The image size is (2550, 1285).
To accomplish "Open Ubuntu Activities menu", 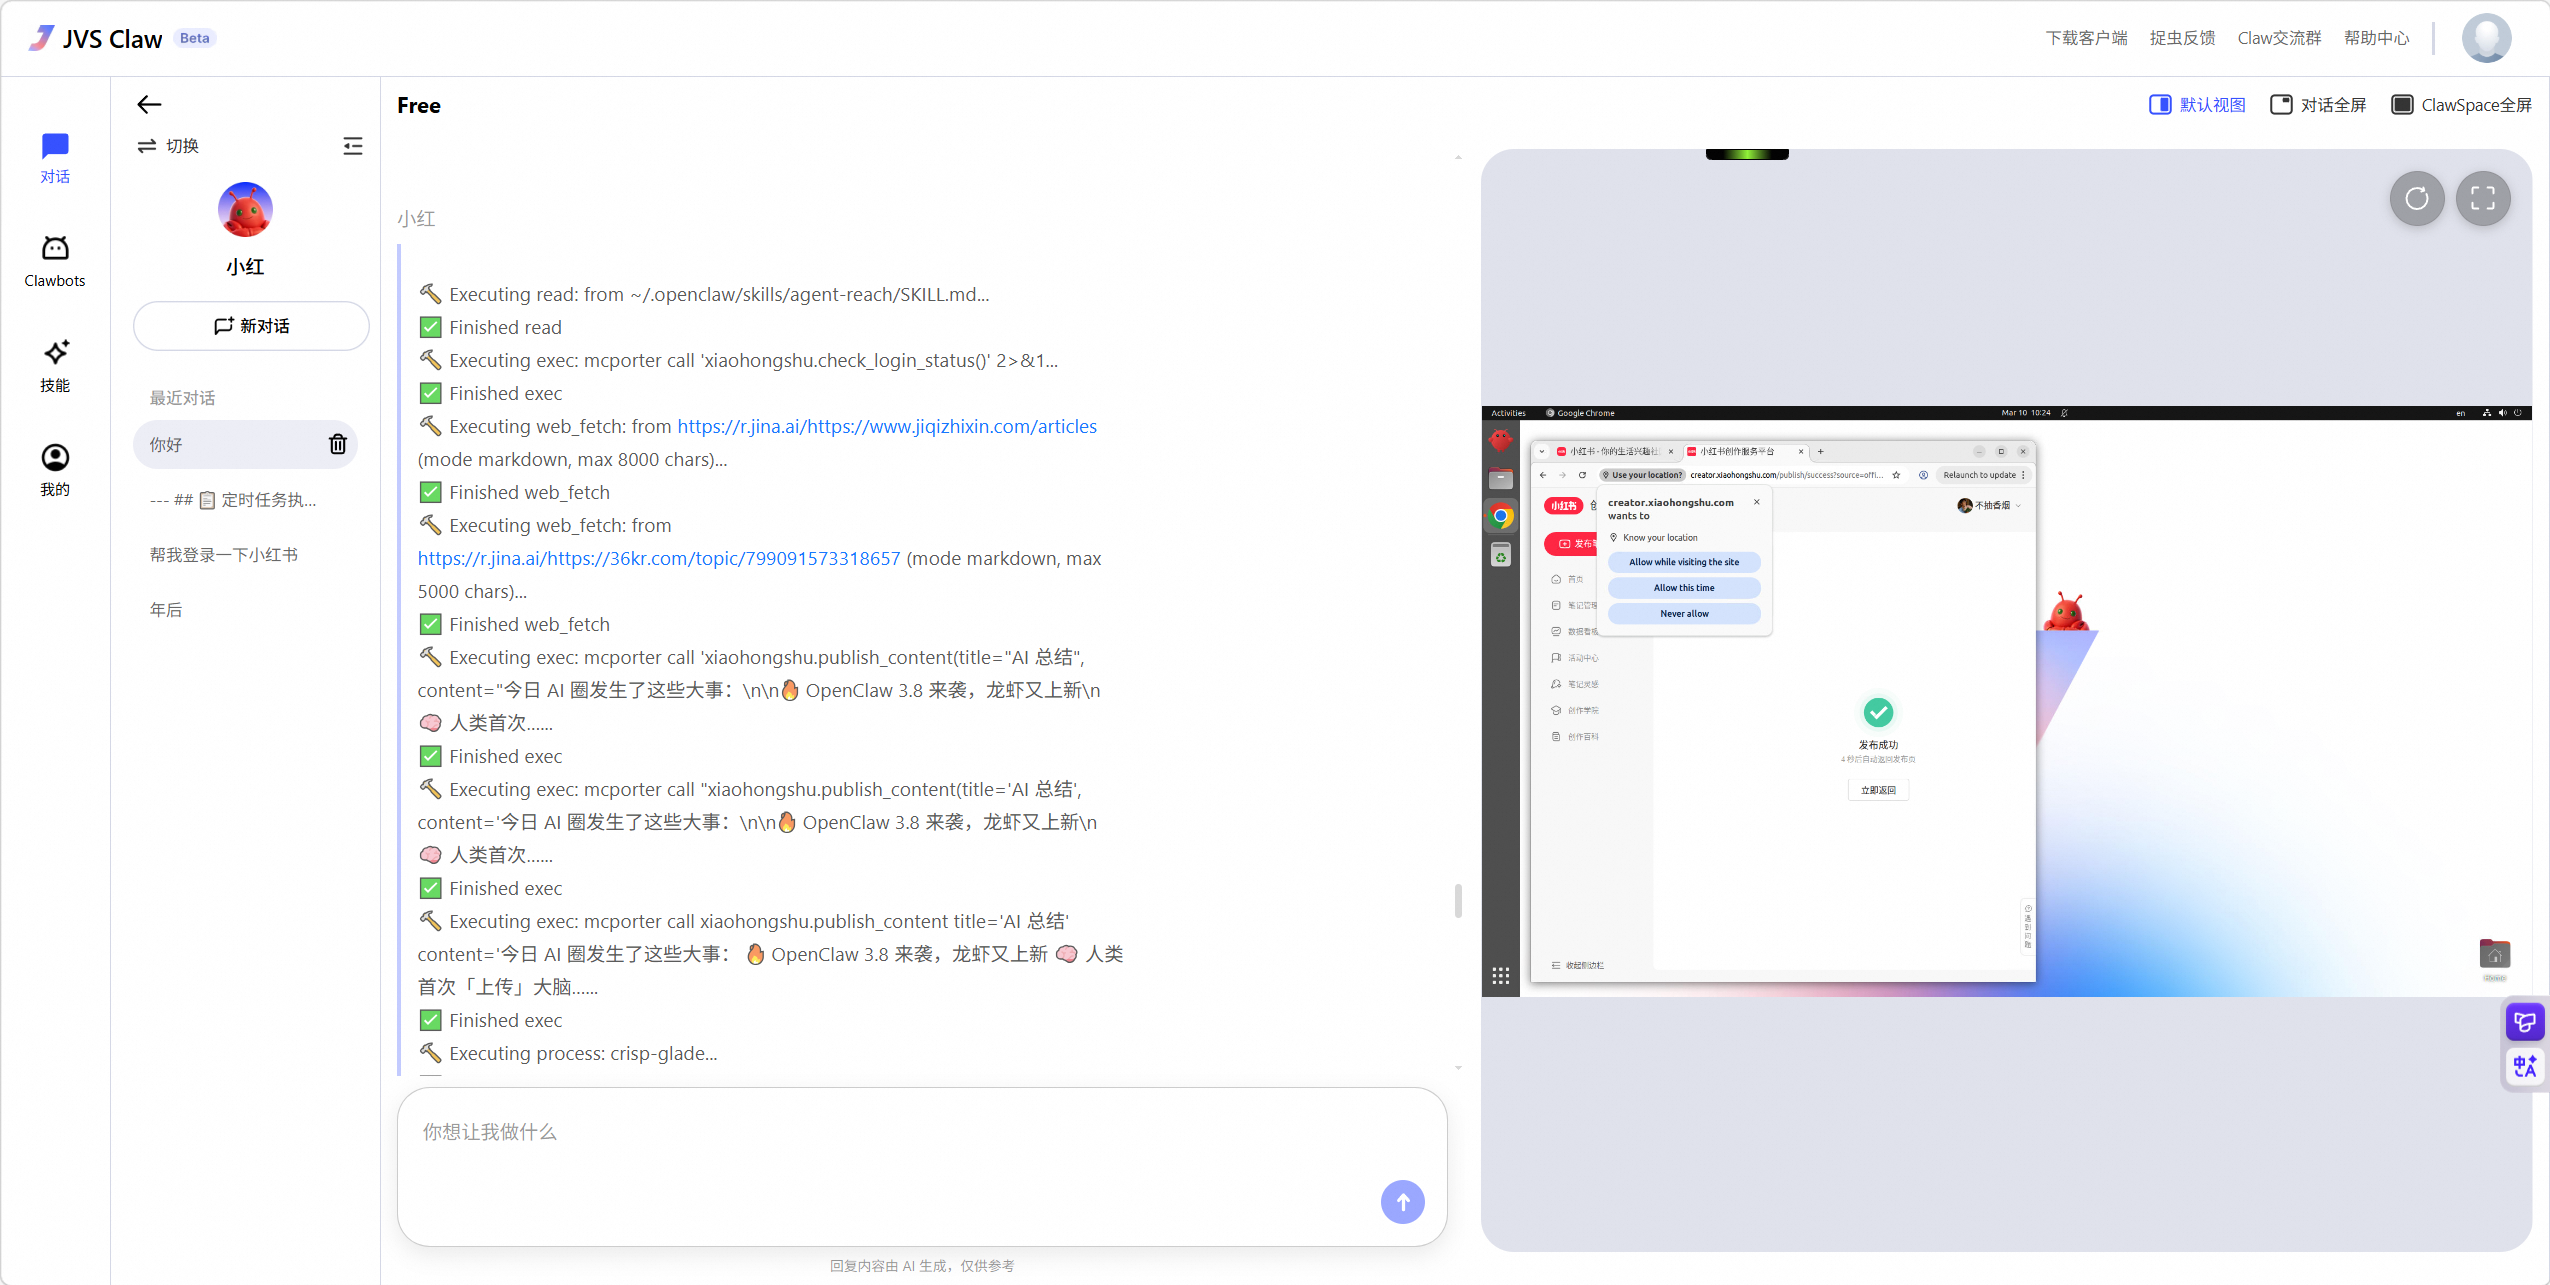I will tap(1508, 412).
